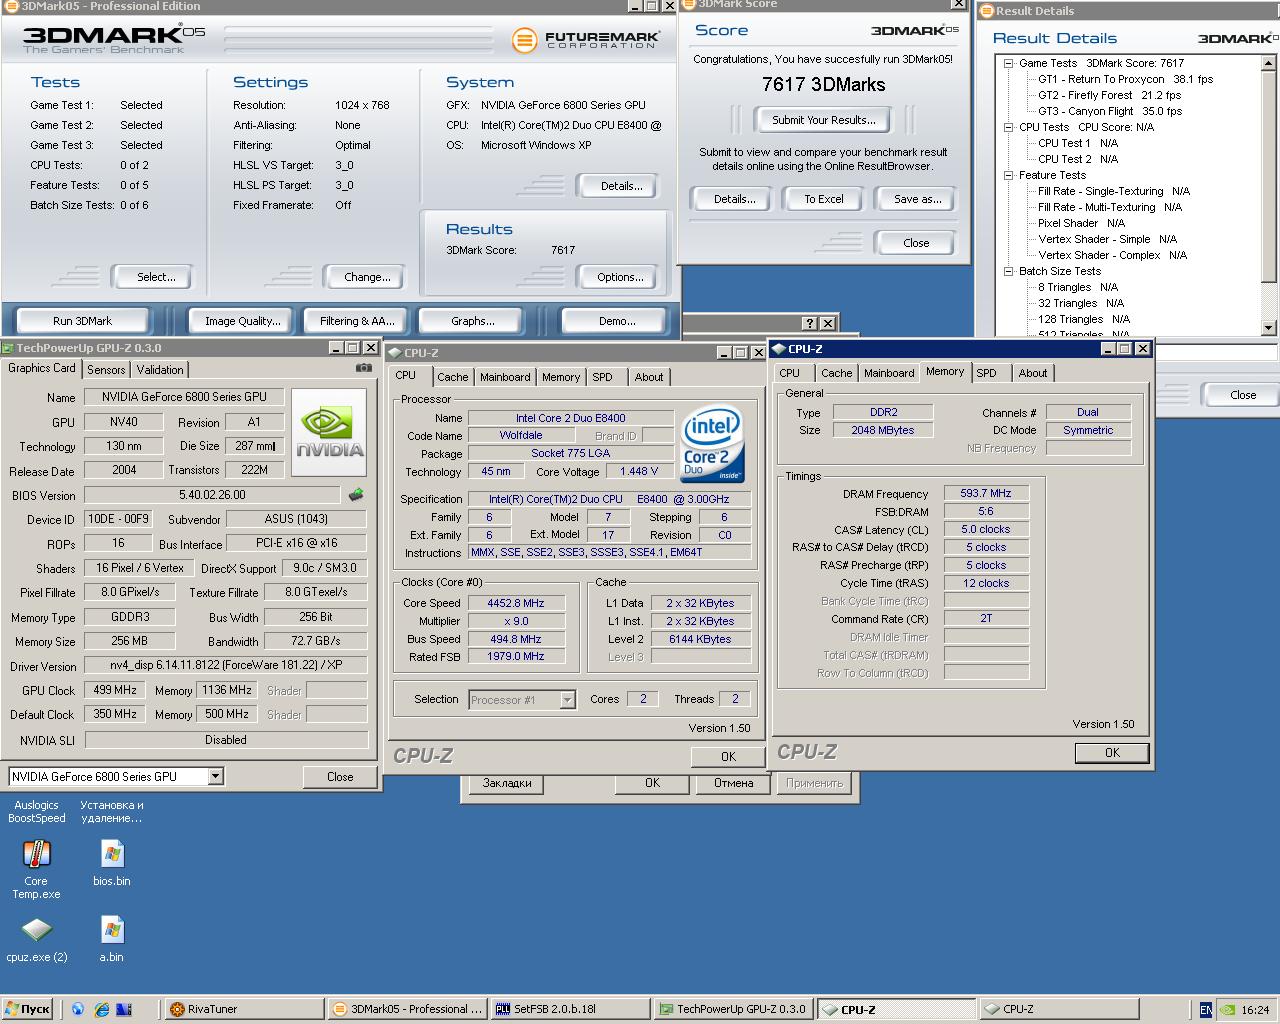1280x1024 pixels.
Task: Click To Excel button
Action: click(824, 199)
